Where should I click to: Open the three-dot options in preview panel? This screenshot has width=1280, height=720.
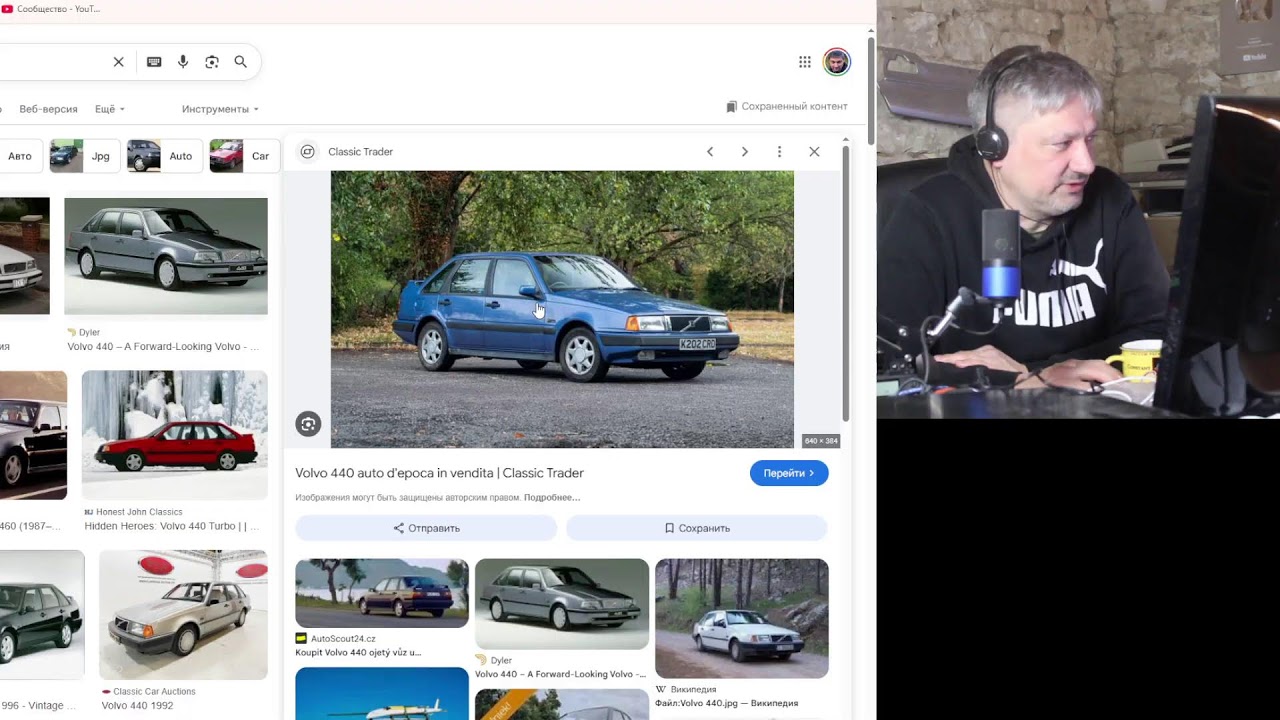pyautogui.click(x=779, y=152)
